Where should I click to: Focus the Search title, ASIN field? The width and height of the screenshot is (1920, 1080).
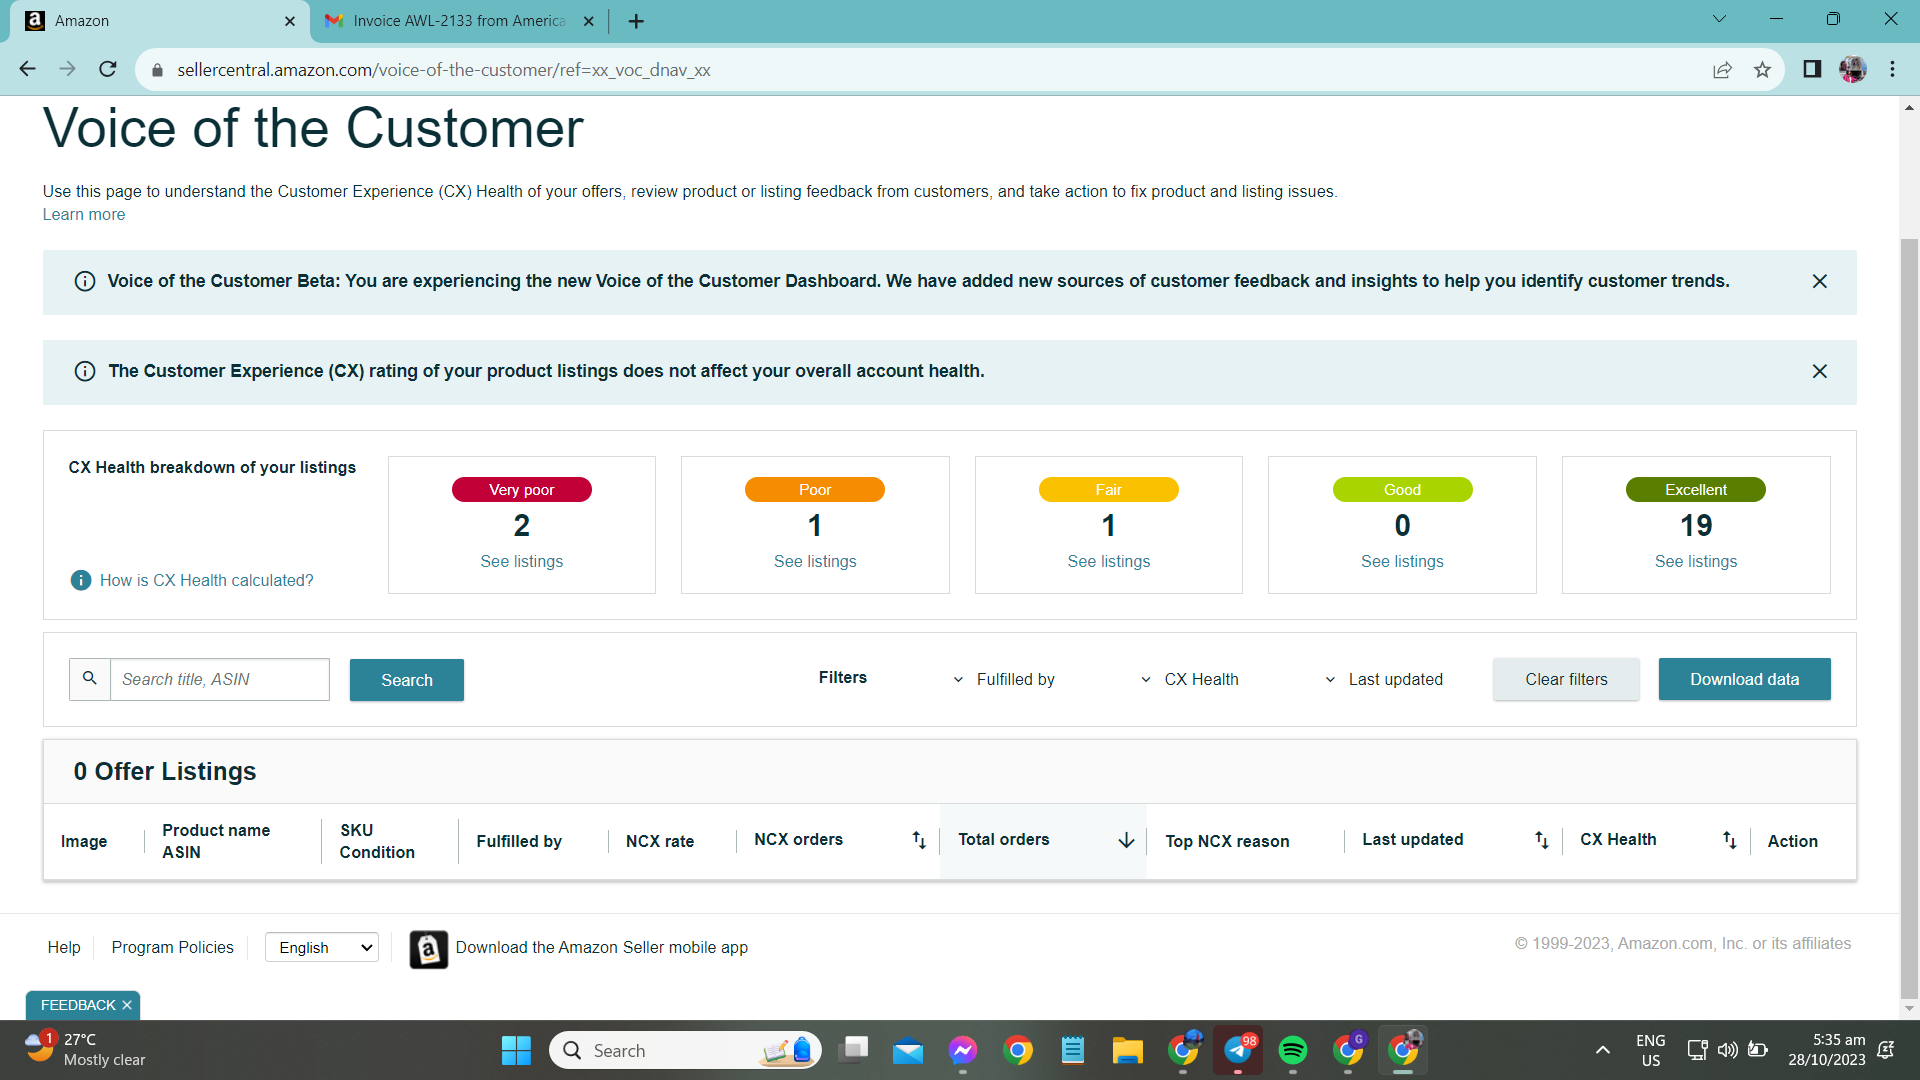pyautogui.click(x=220, y=680)
